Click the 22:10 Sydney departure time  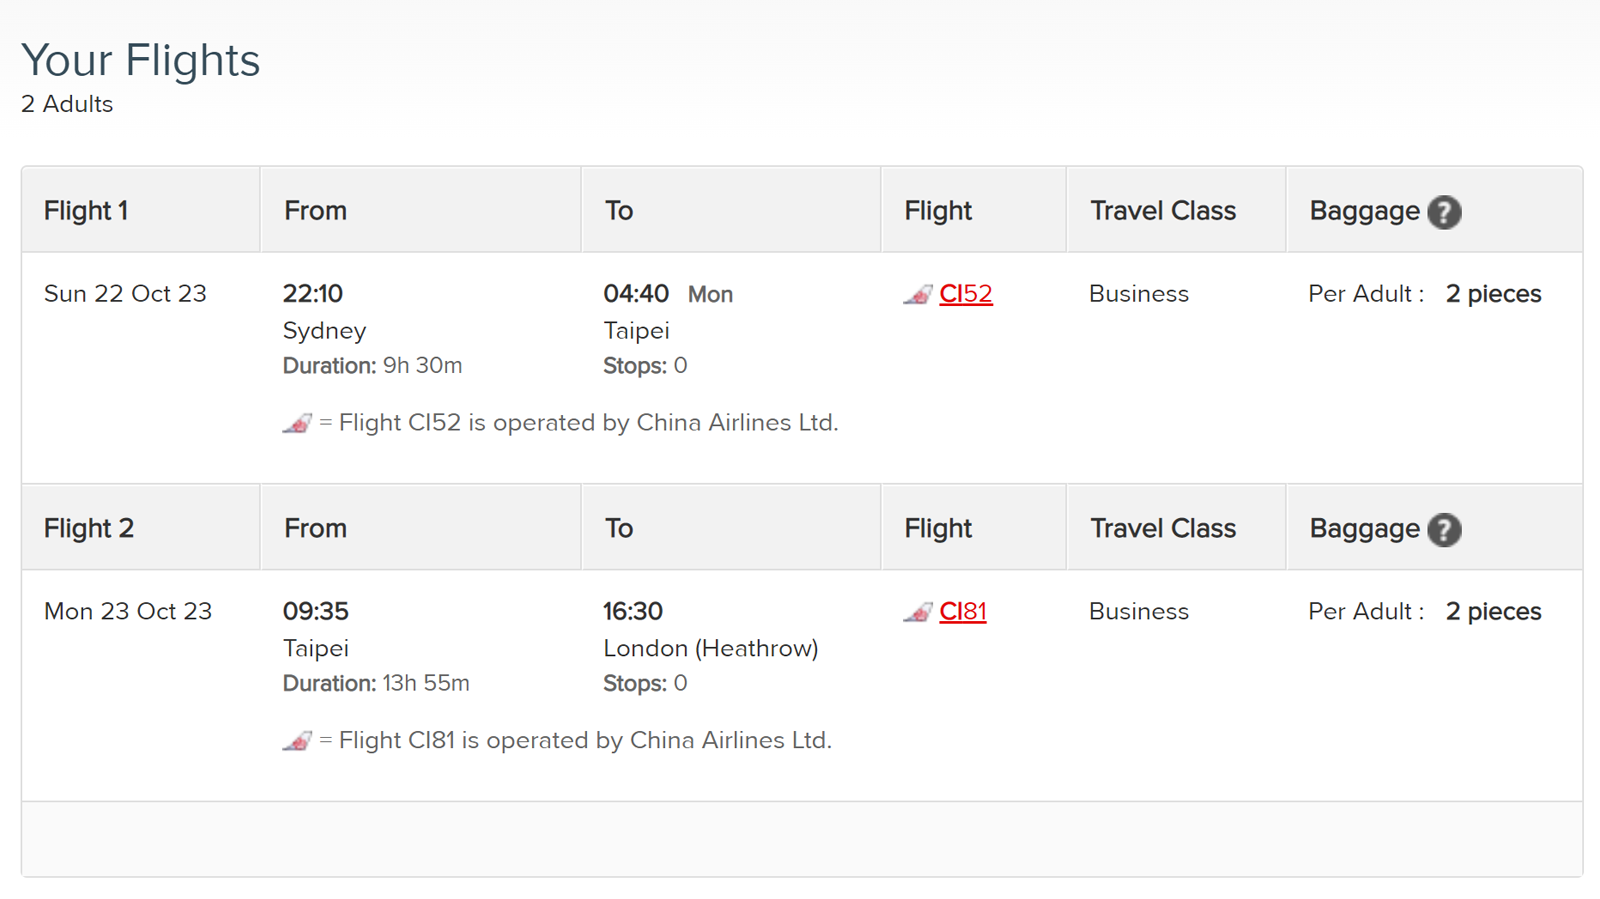313,294
